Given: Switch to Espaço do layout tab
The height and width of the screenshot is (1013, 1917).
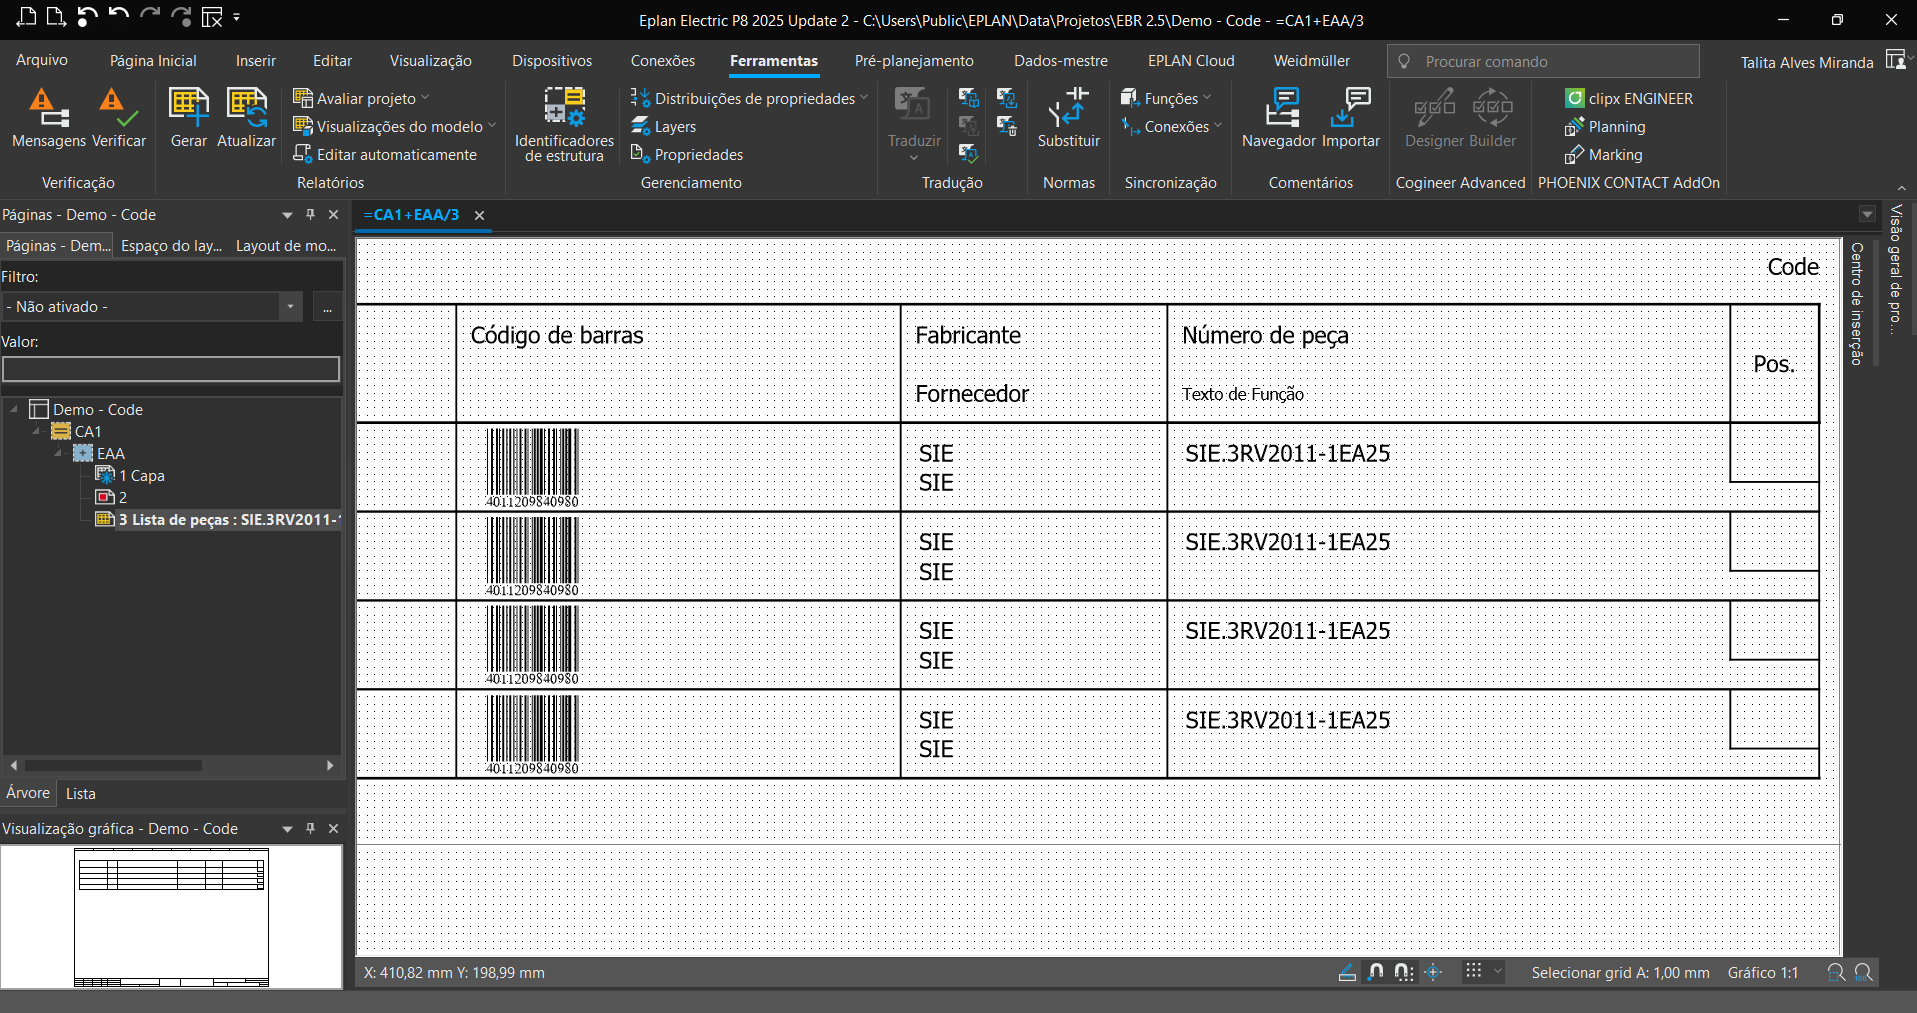Looking at the screenshot, I should tap(171, 246).
